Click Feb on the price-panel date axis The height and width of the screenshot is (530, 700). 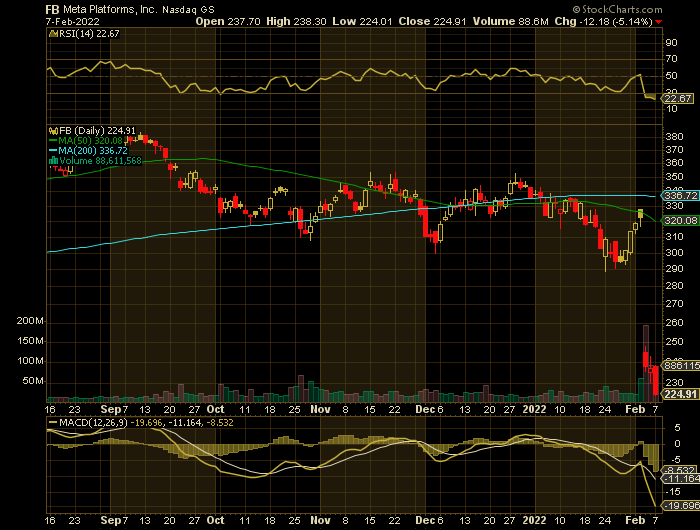click(x=635, y=409)
